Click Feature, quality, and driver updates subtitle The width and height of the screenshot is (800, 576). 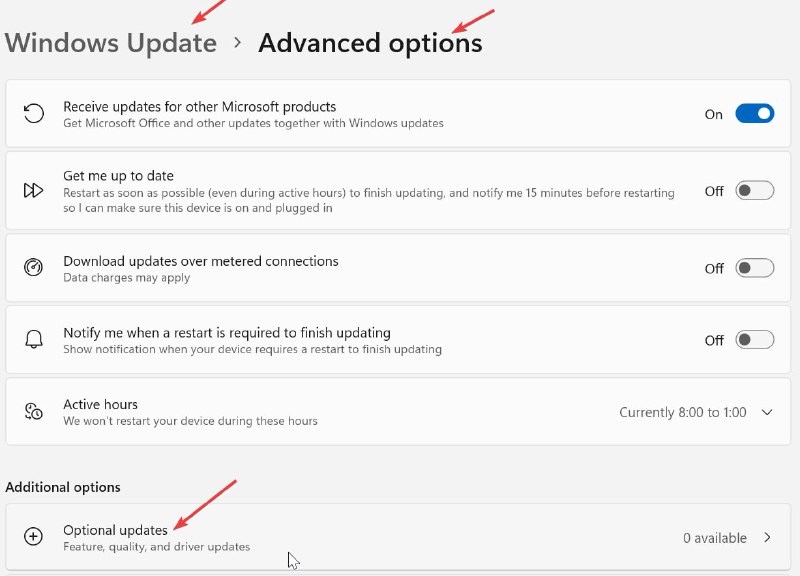click(x=157, y=547)
